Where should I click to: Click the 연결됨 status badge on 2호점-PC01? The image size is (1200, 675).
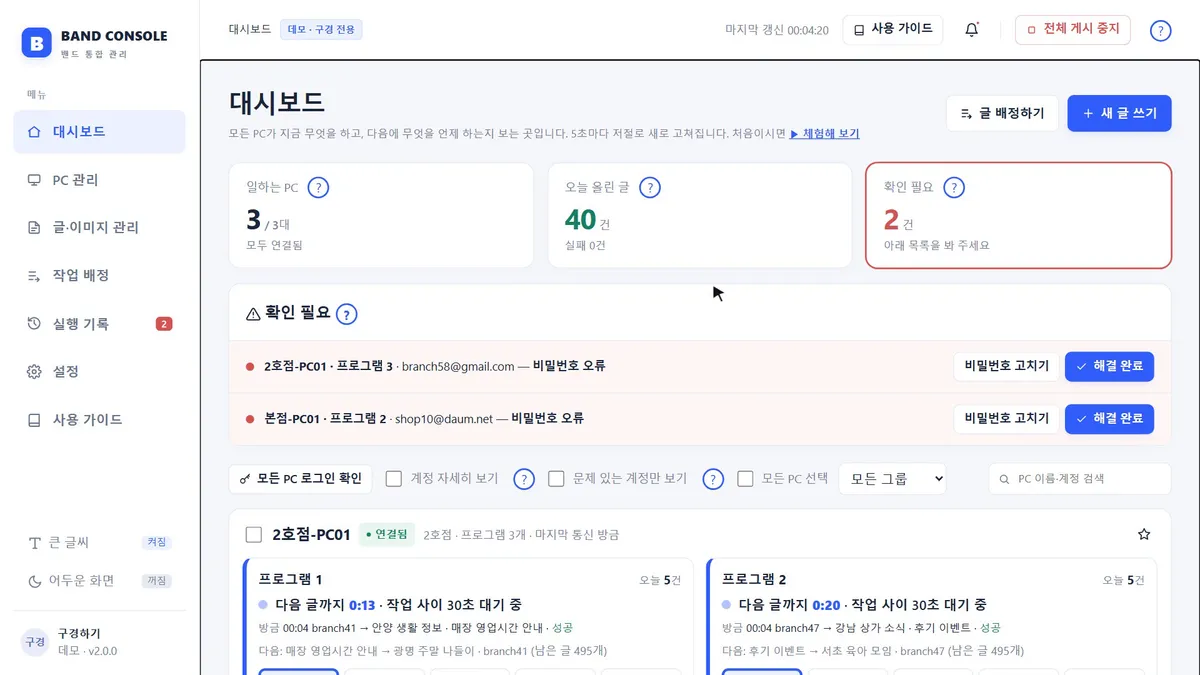(x=387, y=535)
